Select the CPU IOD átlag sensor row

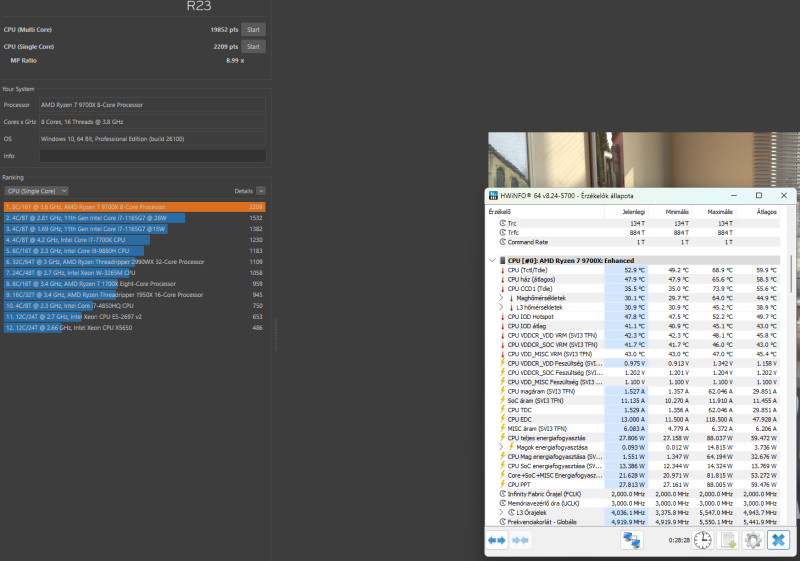pos(634,326)
